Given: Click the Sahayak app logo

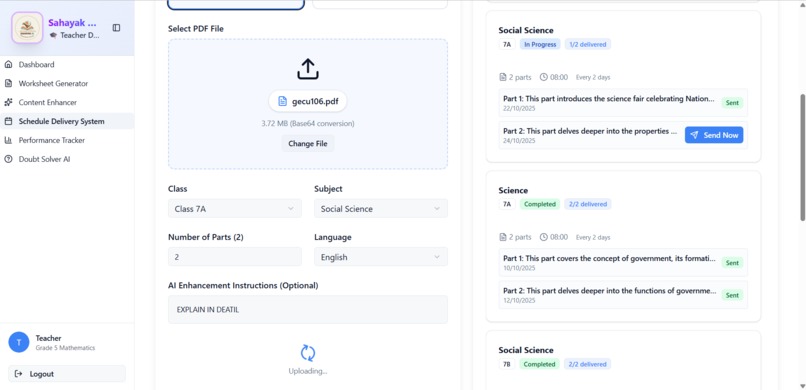Looking at the screenshot, I should click(27, 28).
